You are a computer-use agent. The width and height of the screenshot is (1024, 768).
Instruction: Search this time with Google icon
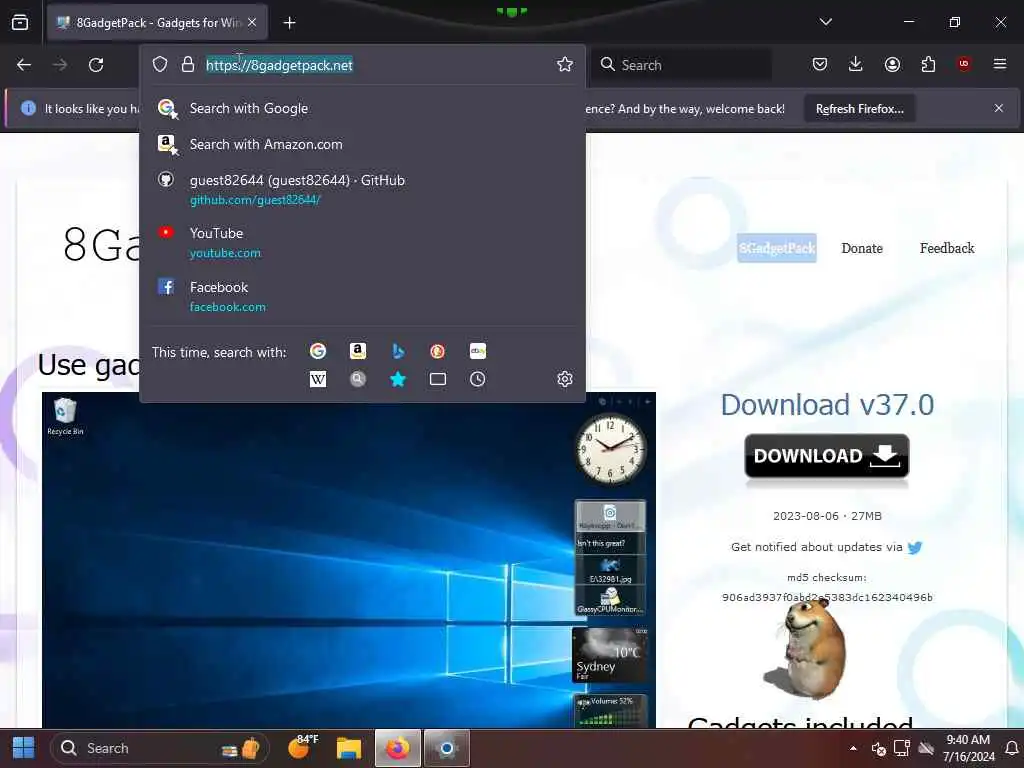(x=318, y=351)
